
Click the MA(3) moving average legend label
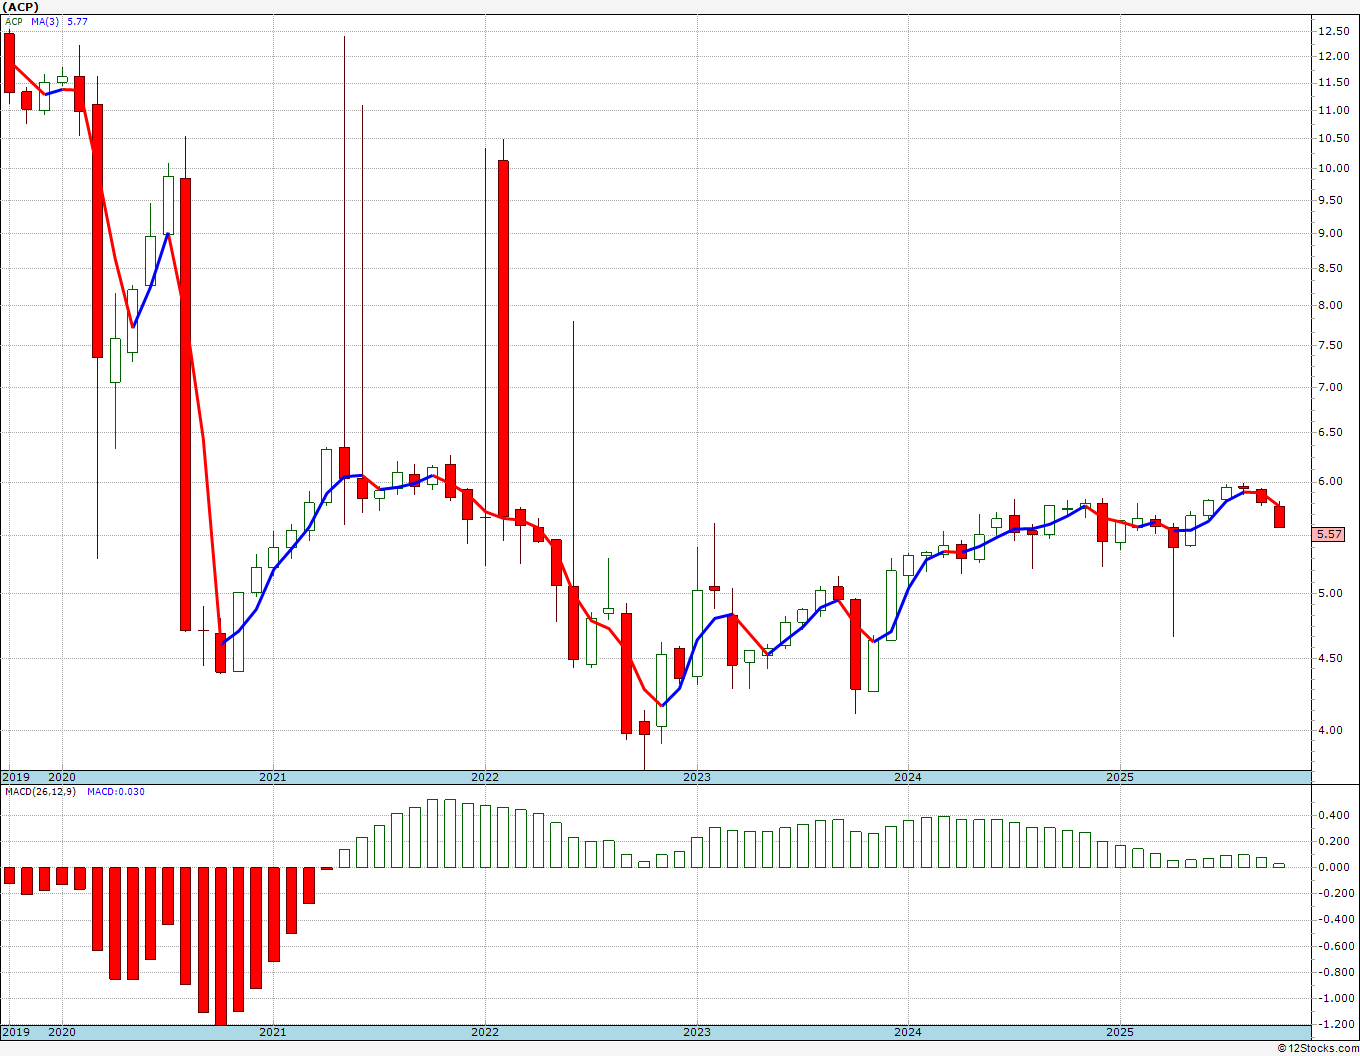[46, 21]
